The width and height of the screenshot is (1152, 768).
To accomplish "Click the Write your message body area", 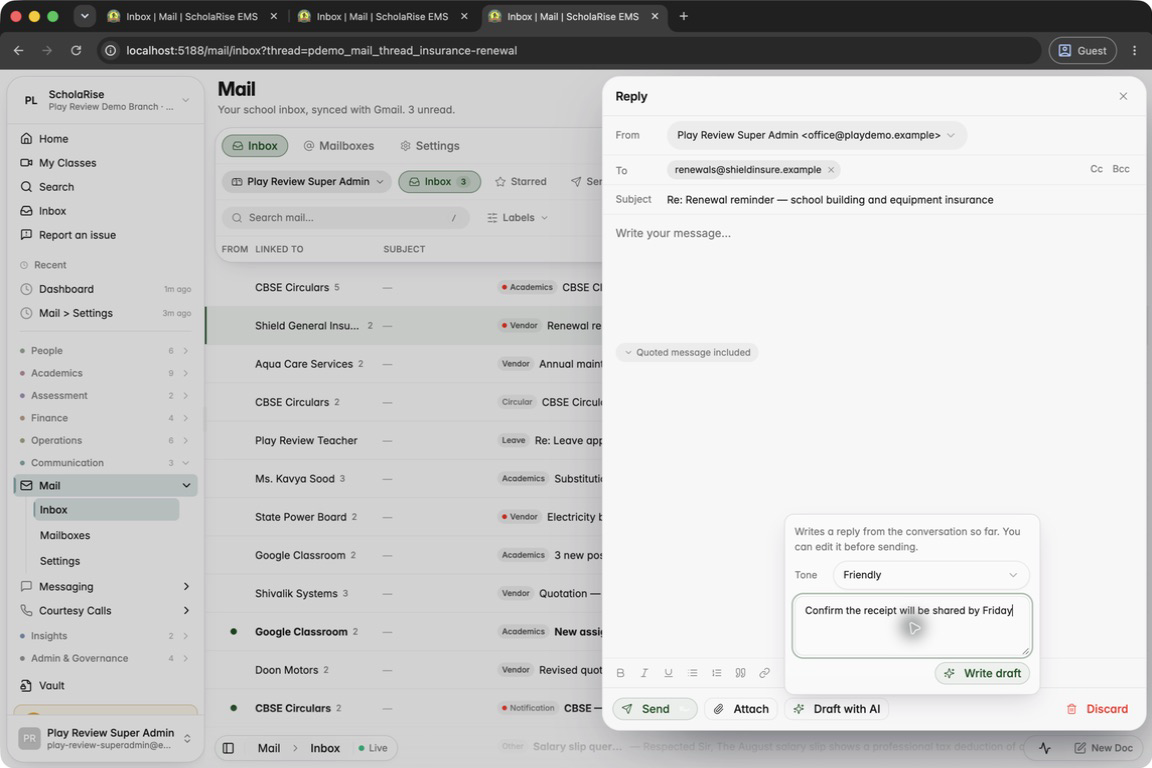I will (x=874, y=279).
